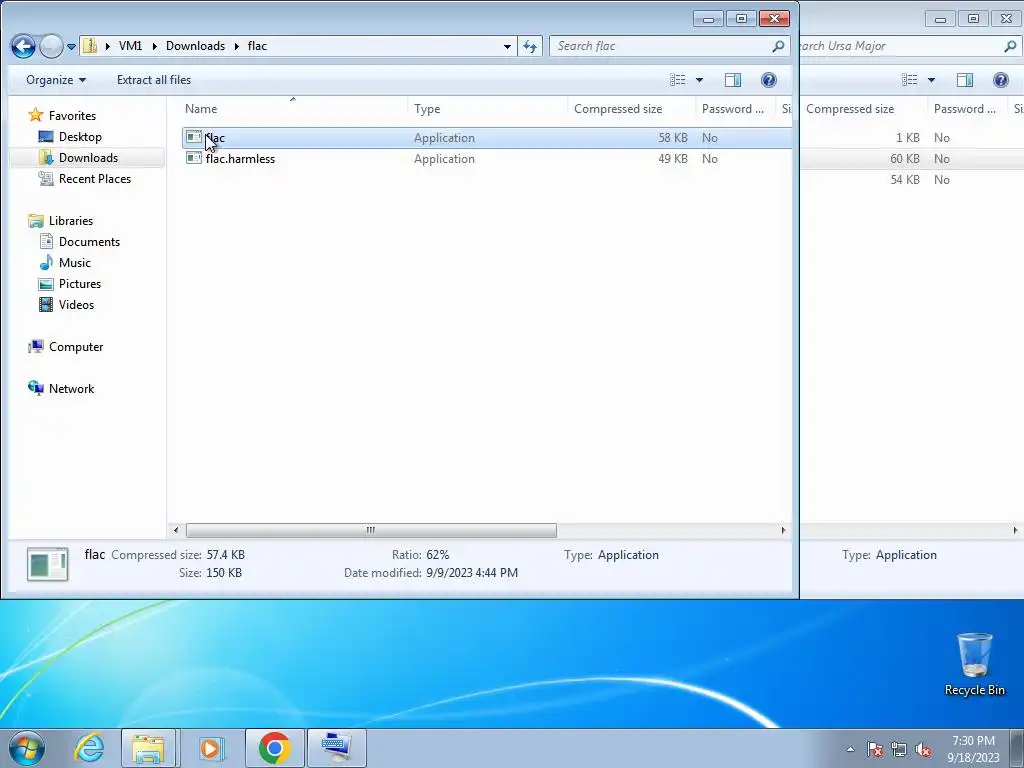Open Help in the flac window

(x=769, y=80)
